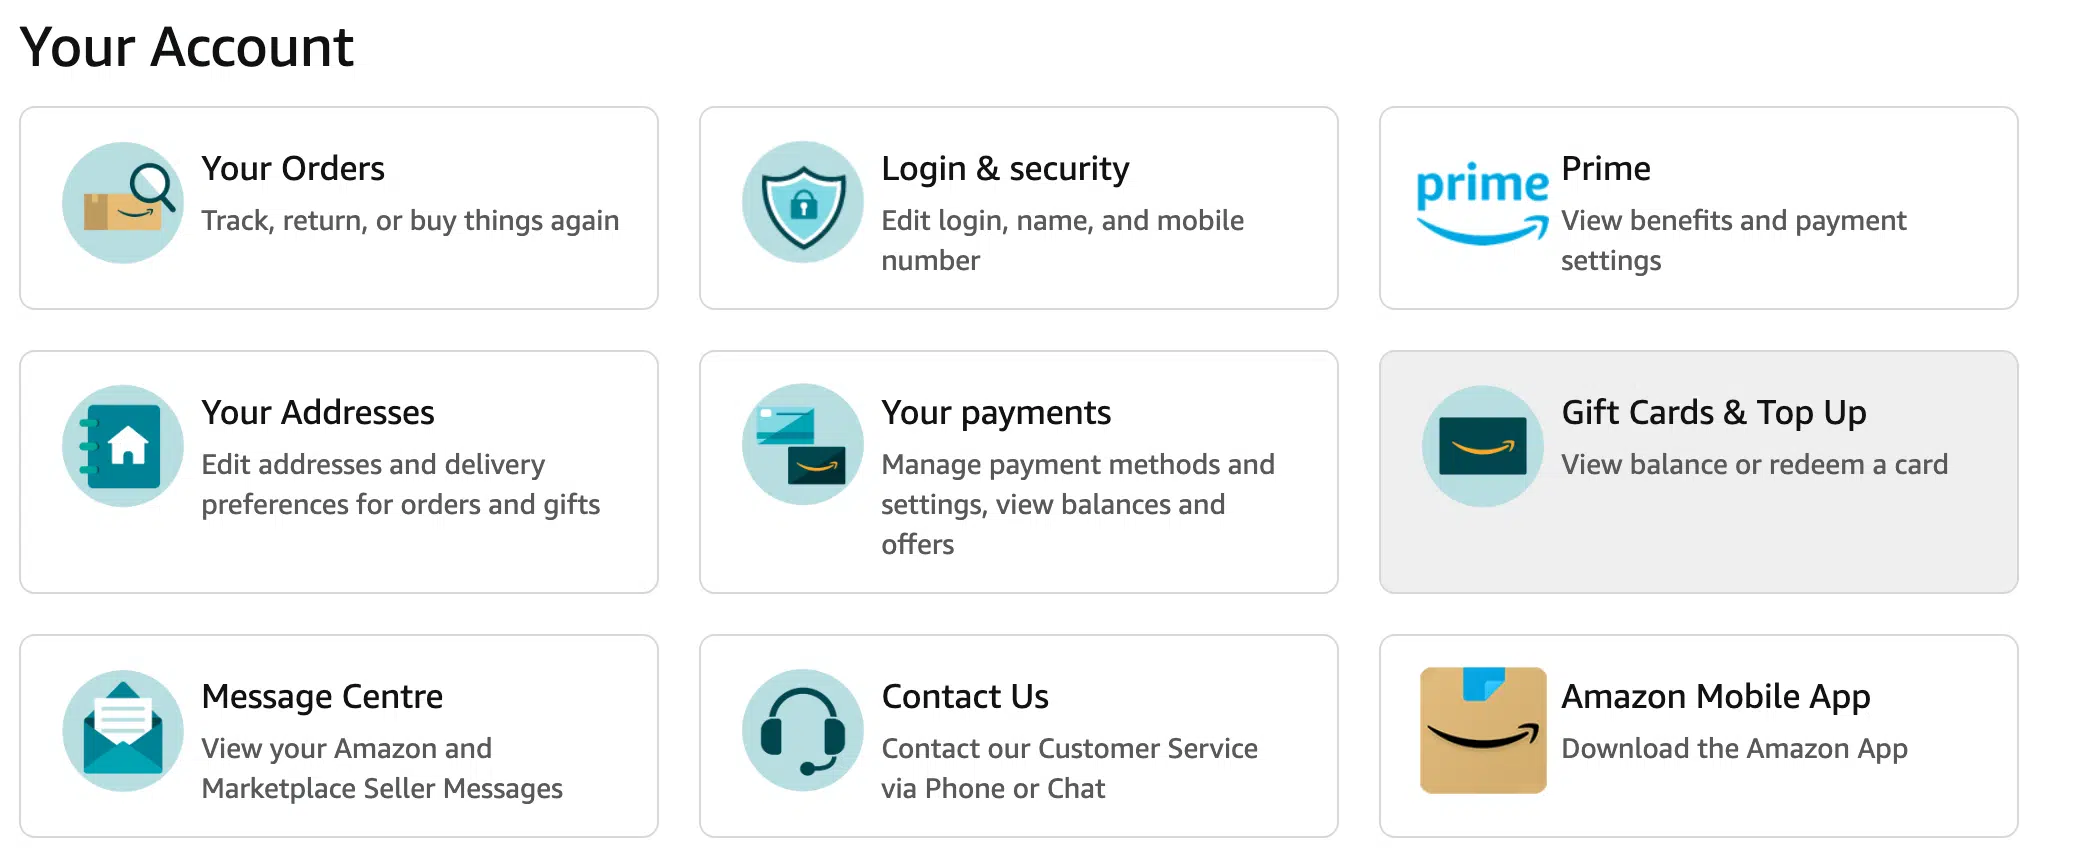Click the Your Orders package magnifier icon
Viewport: 2084px width, 860px height.
tap(123, 203)
